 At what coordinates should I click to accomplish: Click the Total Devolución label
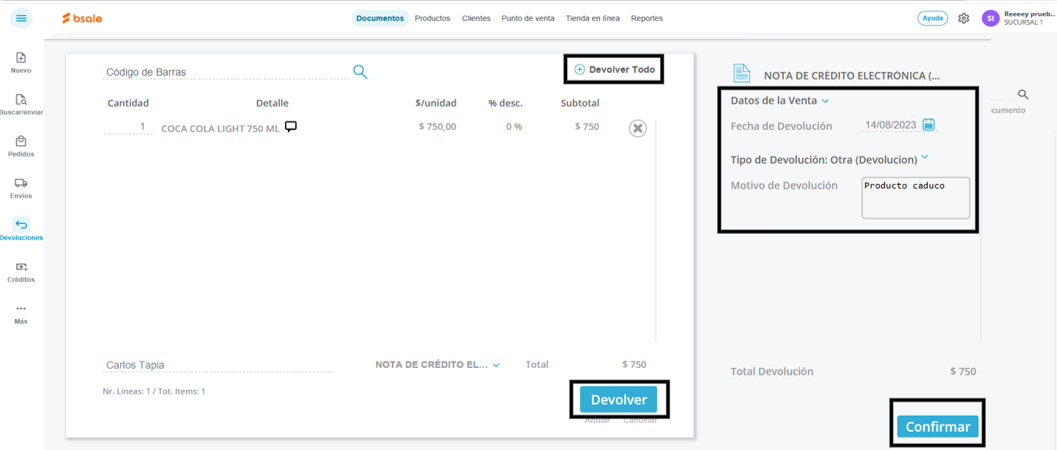tap(772, 371)
